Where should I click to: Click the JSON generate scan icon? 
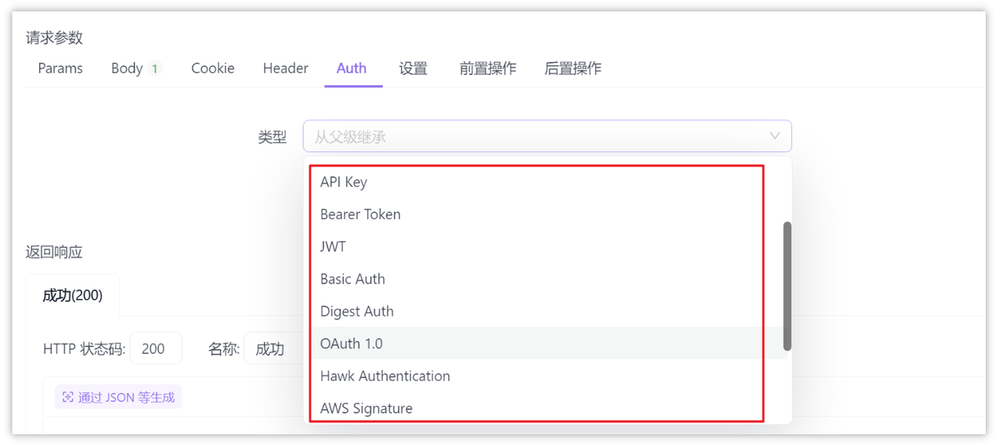68,397
